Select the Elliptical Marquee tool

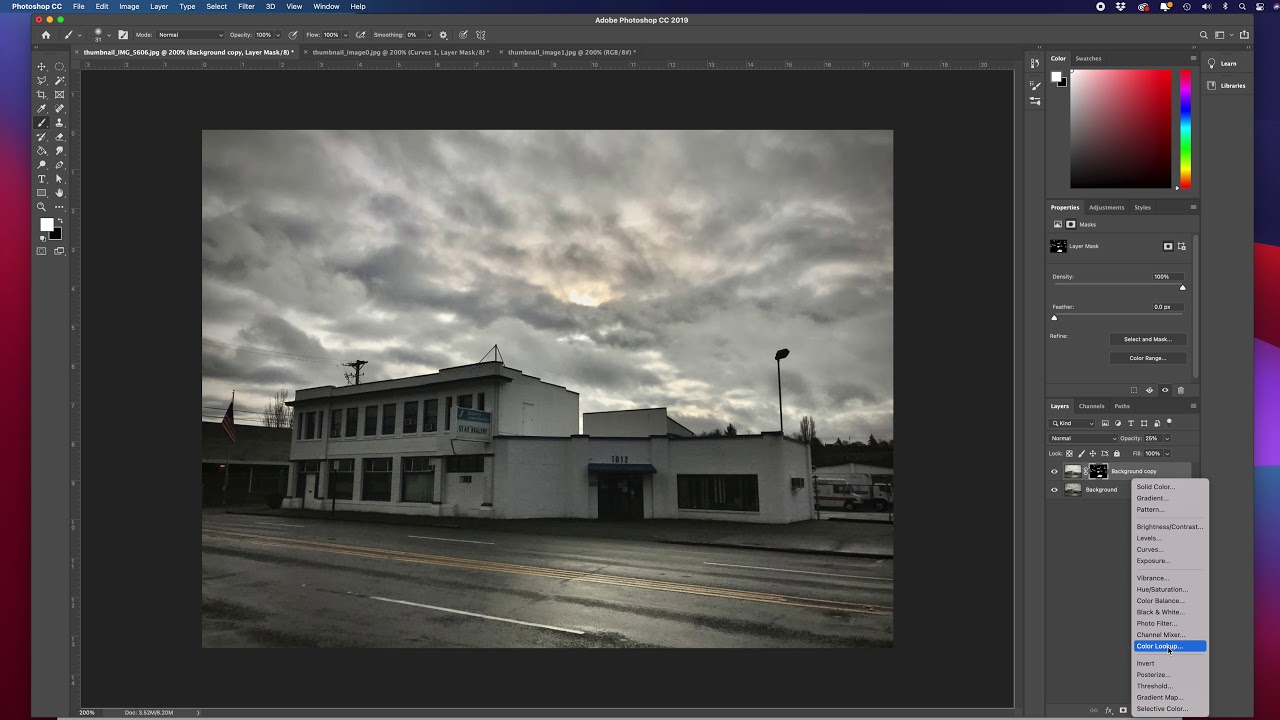coord(59,66)
